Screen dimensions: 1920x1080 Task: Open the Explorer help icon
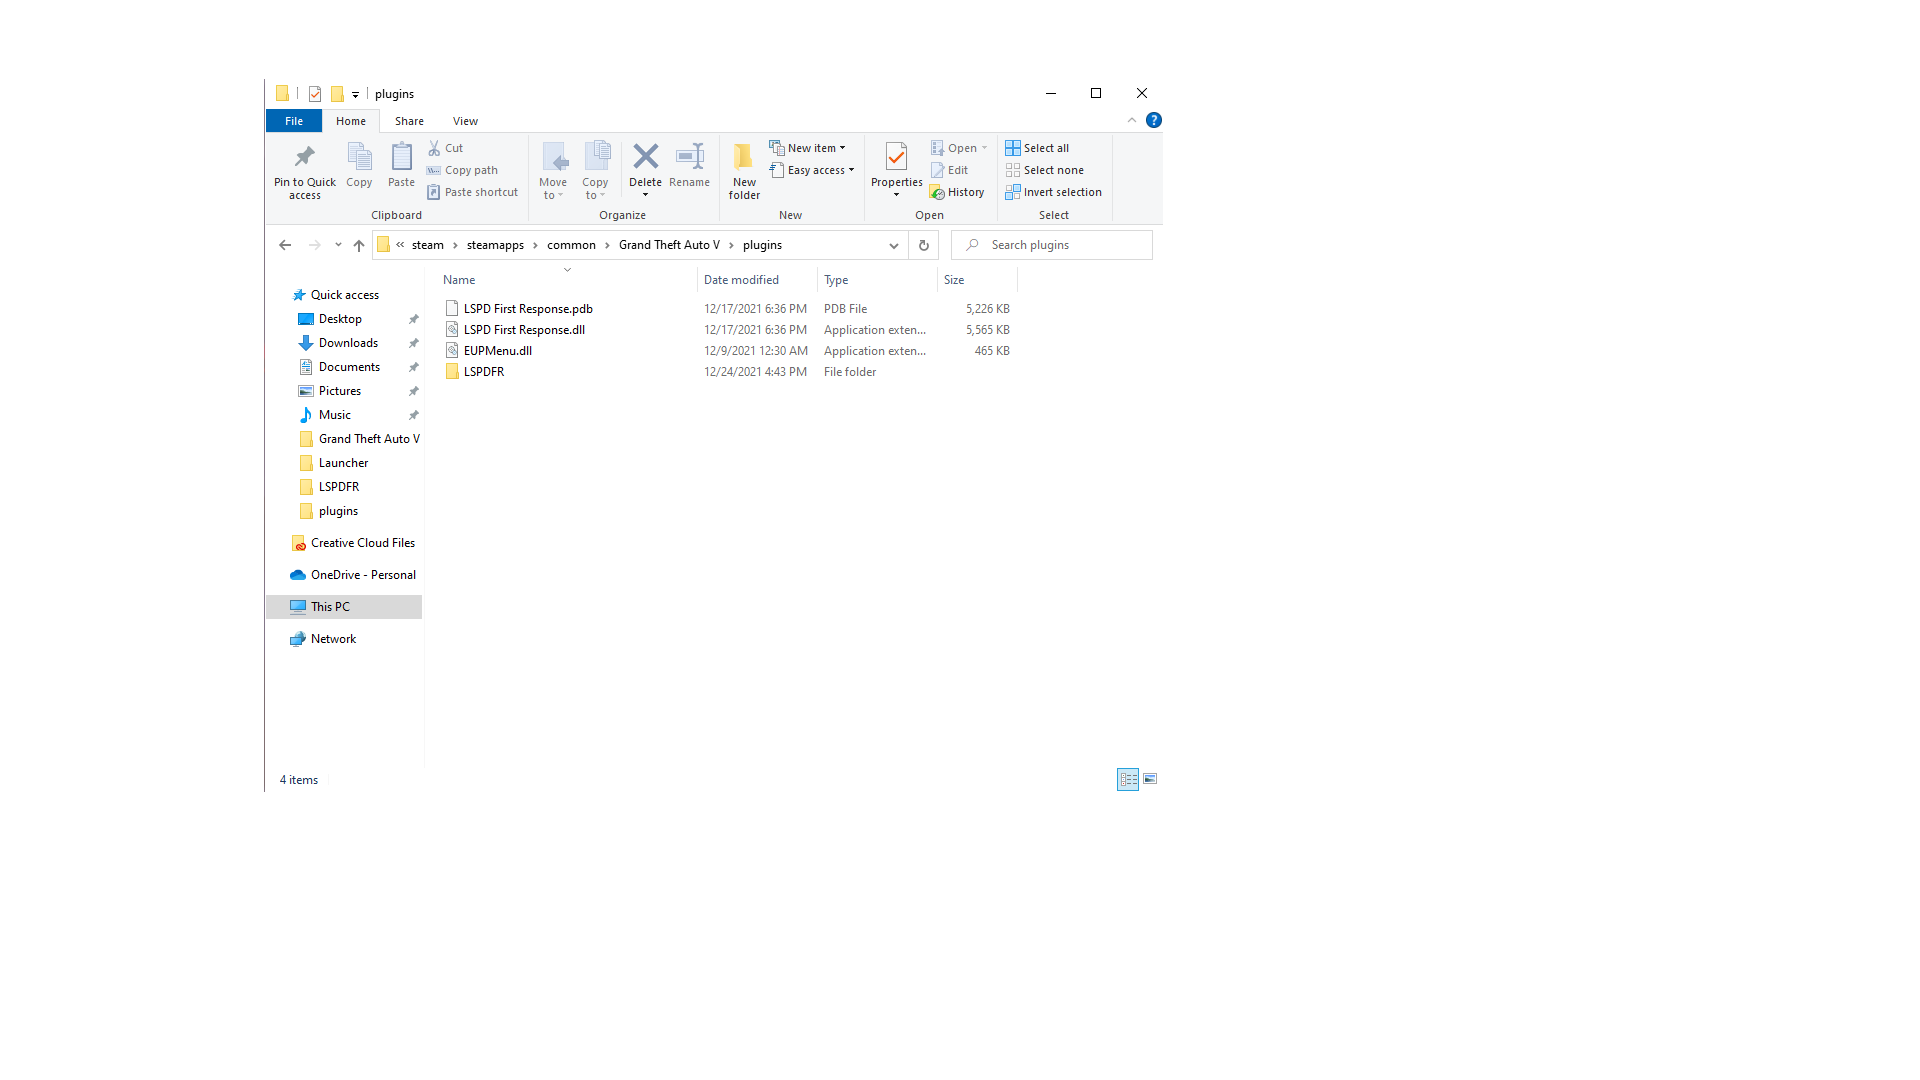pos(1153,120)
